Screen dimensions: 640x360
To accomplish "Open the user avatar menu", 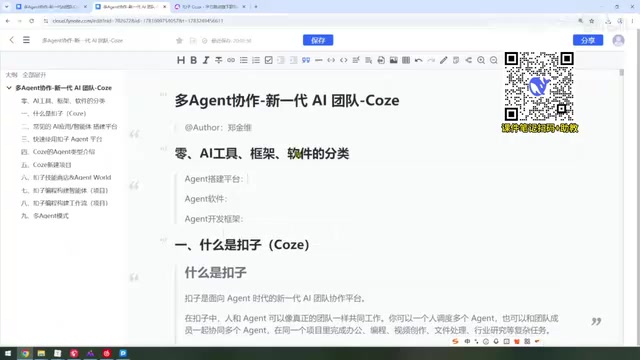I will point(618,40).
